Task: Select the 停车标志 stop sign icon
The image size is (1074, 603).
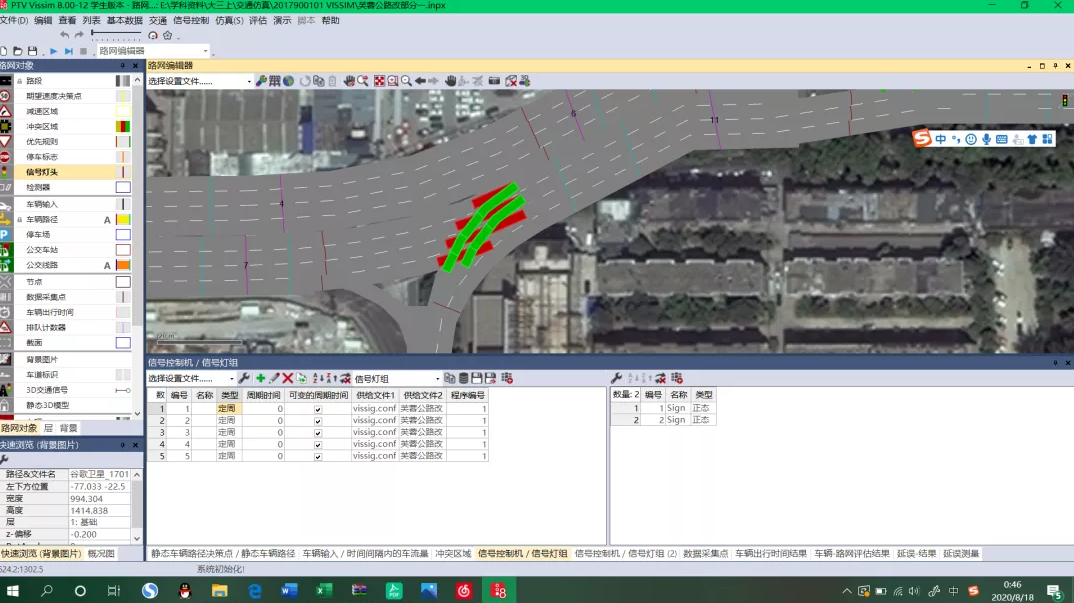Action: tap(5, 157)
